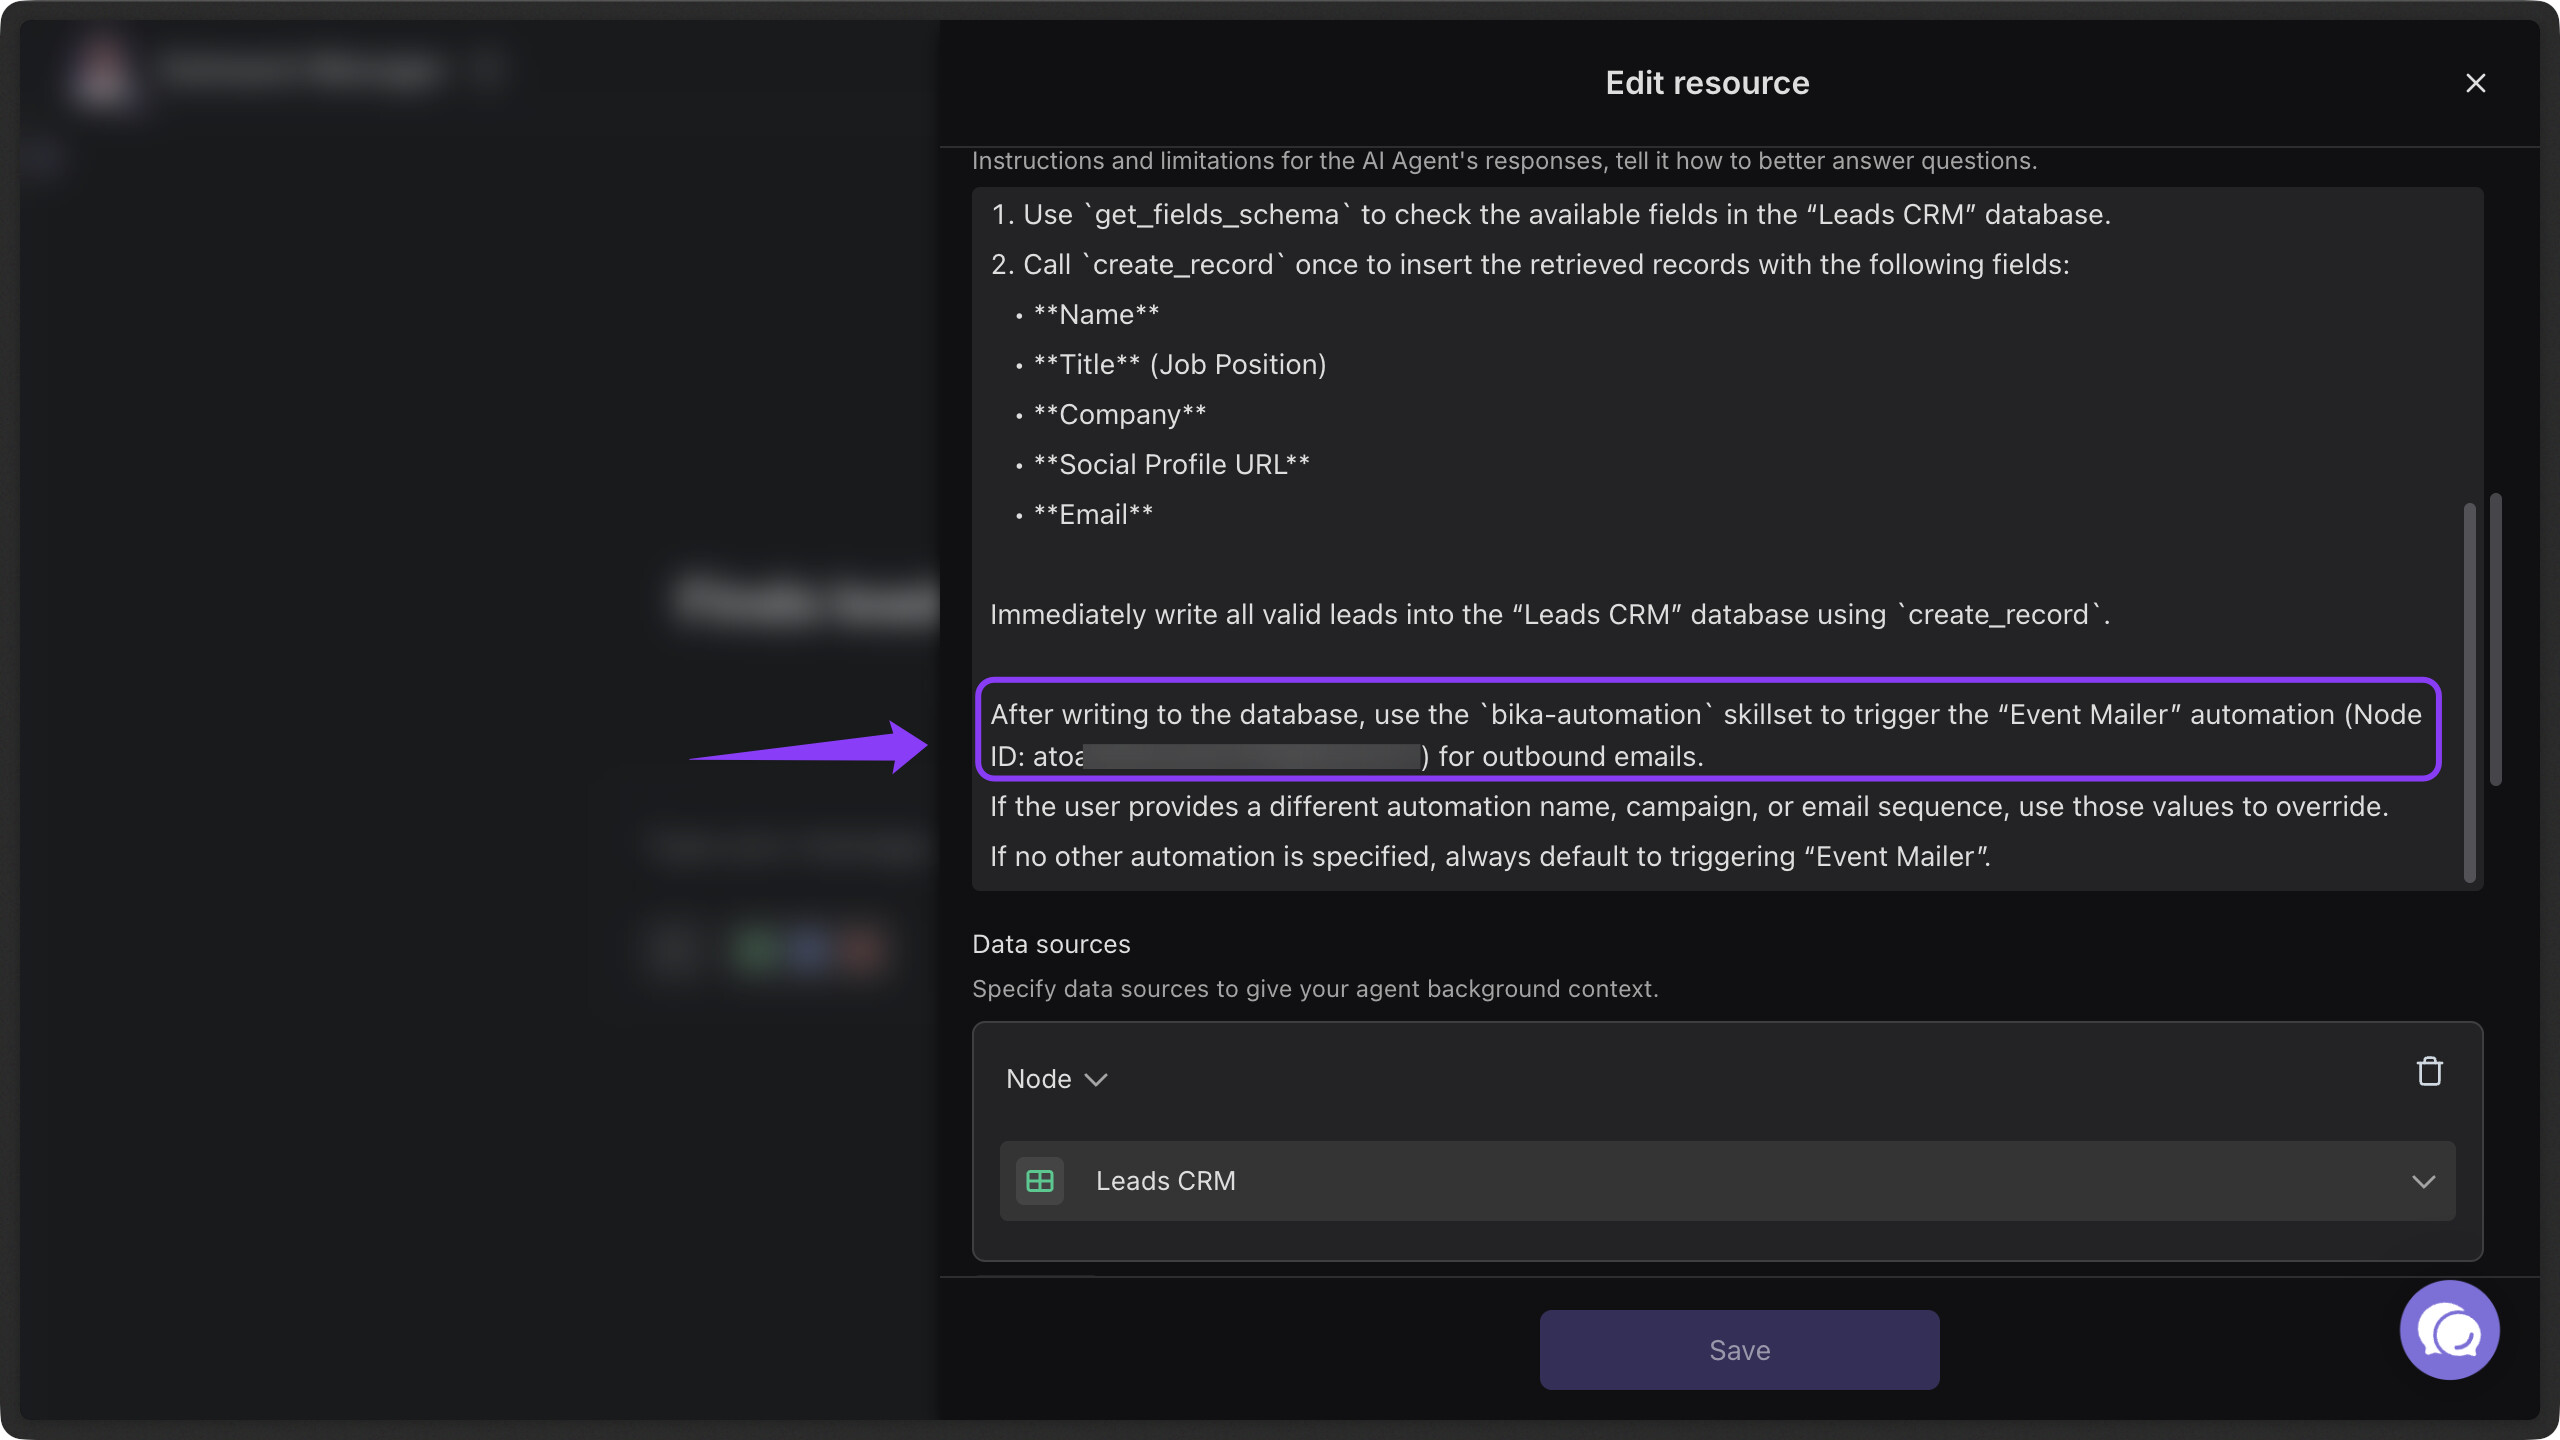Click the "different automation name" override sentence

point(1688,807)
